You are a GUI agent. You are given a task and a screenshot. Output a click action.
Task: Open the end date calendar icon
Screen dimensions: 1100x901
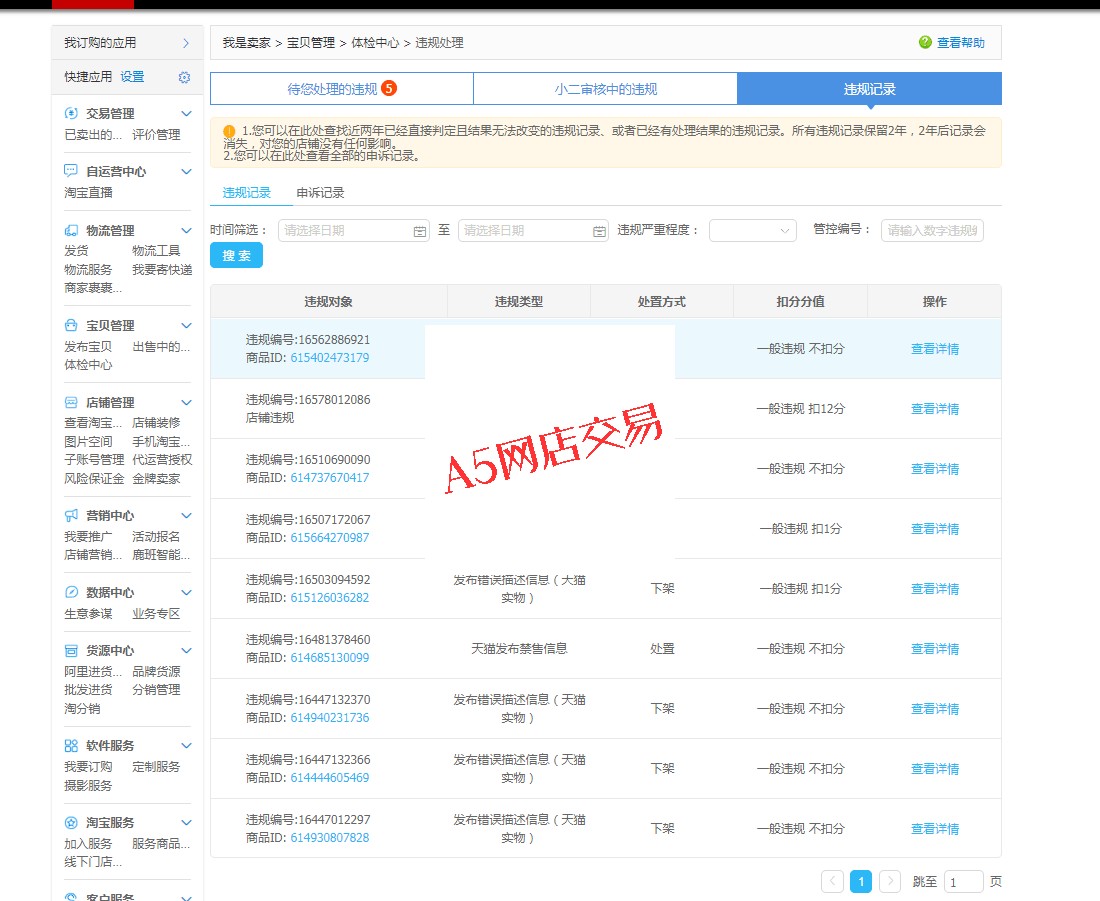(599, 231)
